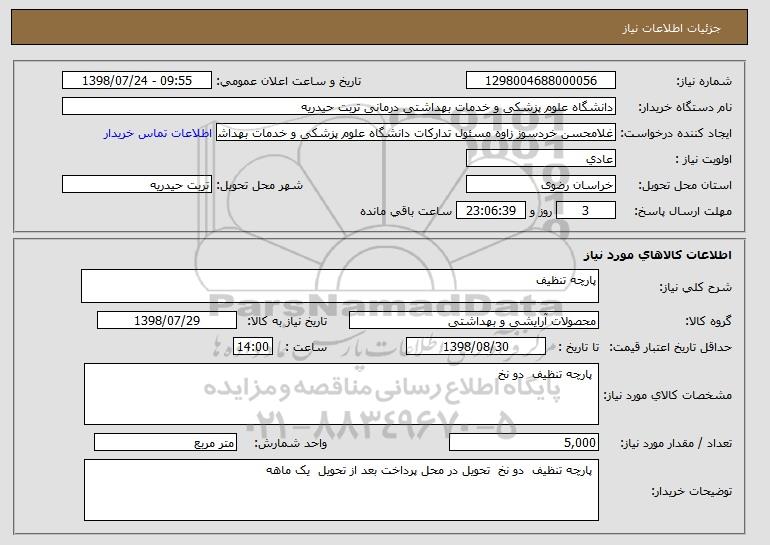Click the delivery province field خراسان رضوی
Image resolution: width=770 pixels, height=545 pixels.
point(541,185)
